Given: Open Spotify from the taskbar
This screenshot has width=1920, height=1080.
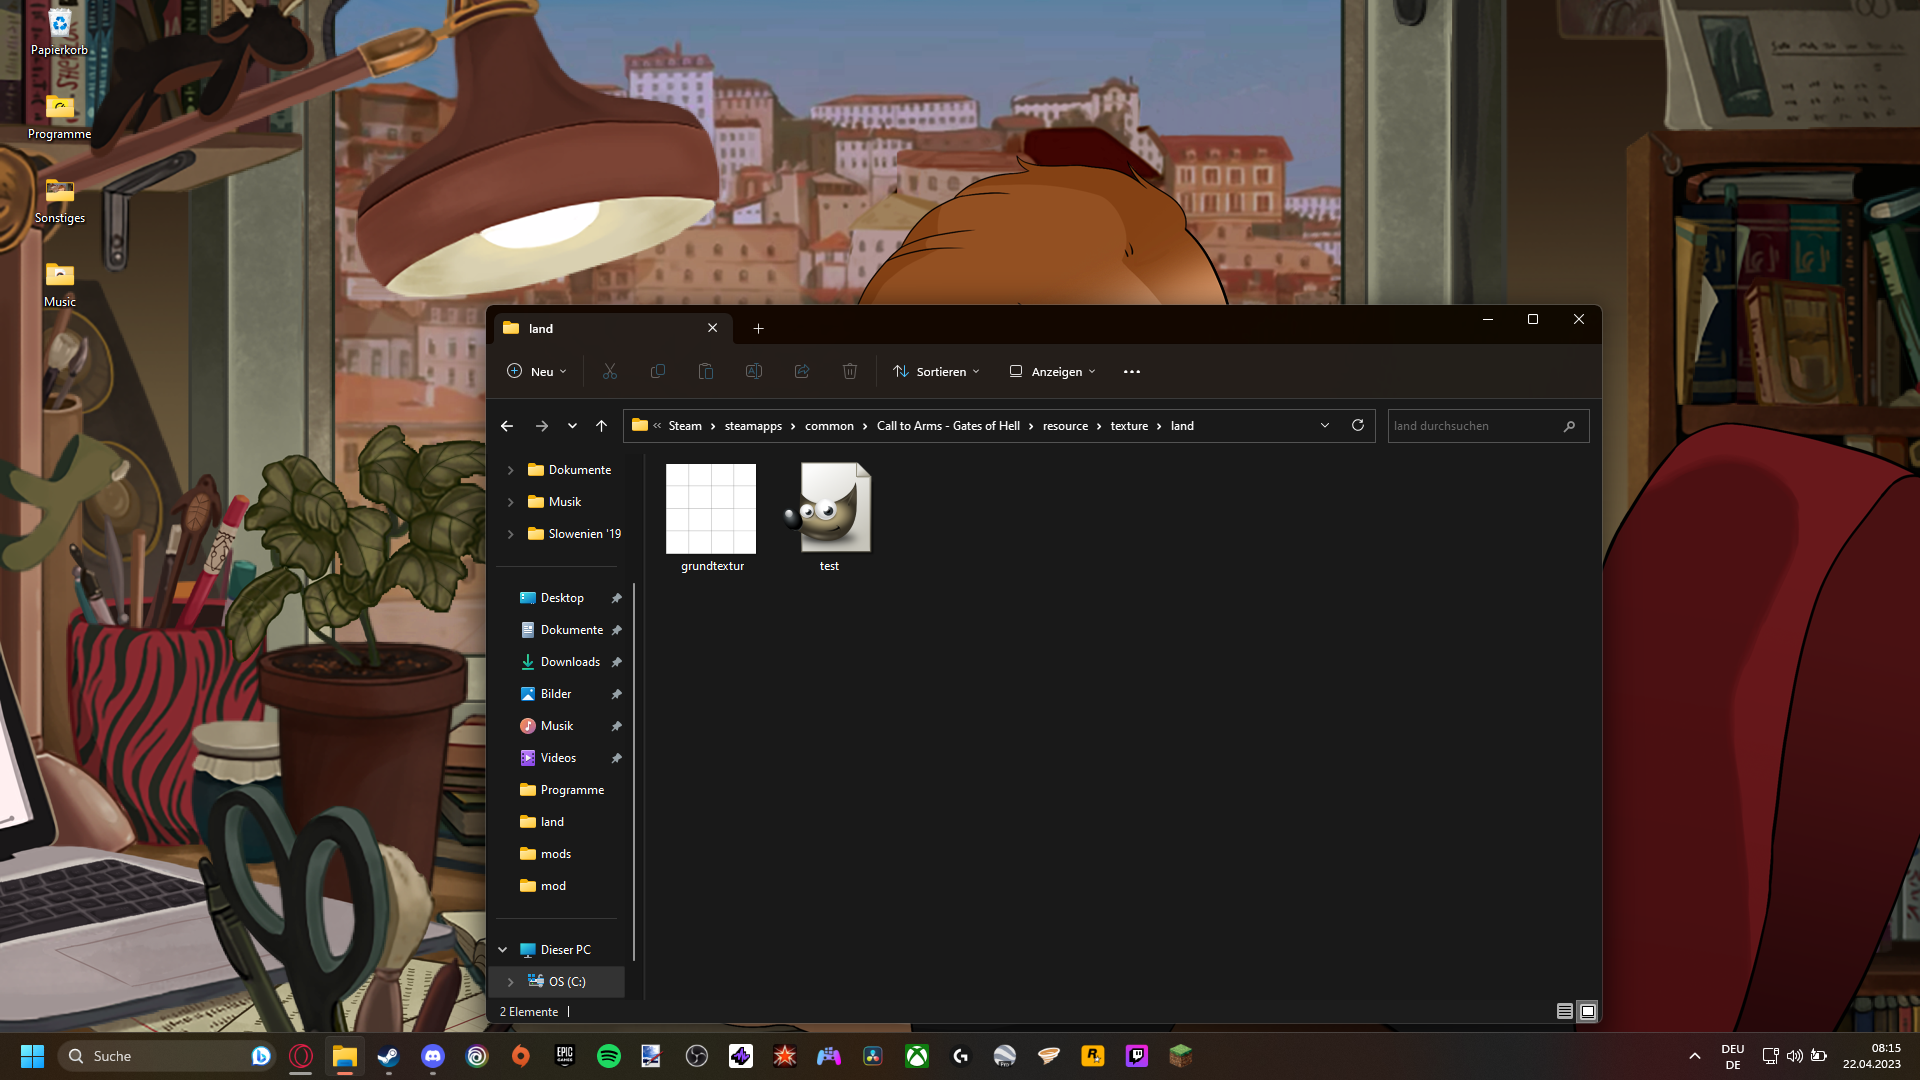Looking at the screenshot, I should coord(608,1056).
